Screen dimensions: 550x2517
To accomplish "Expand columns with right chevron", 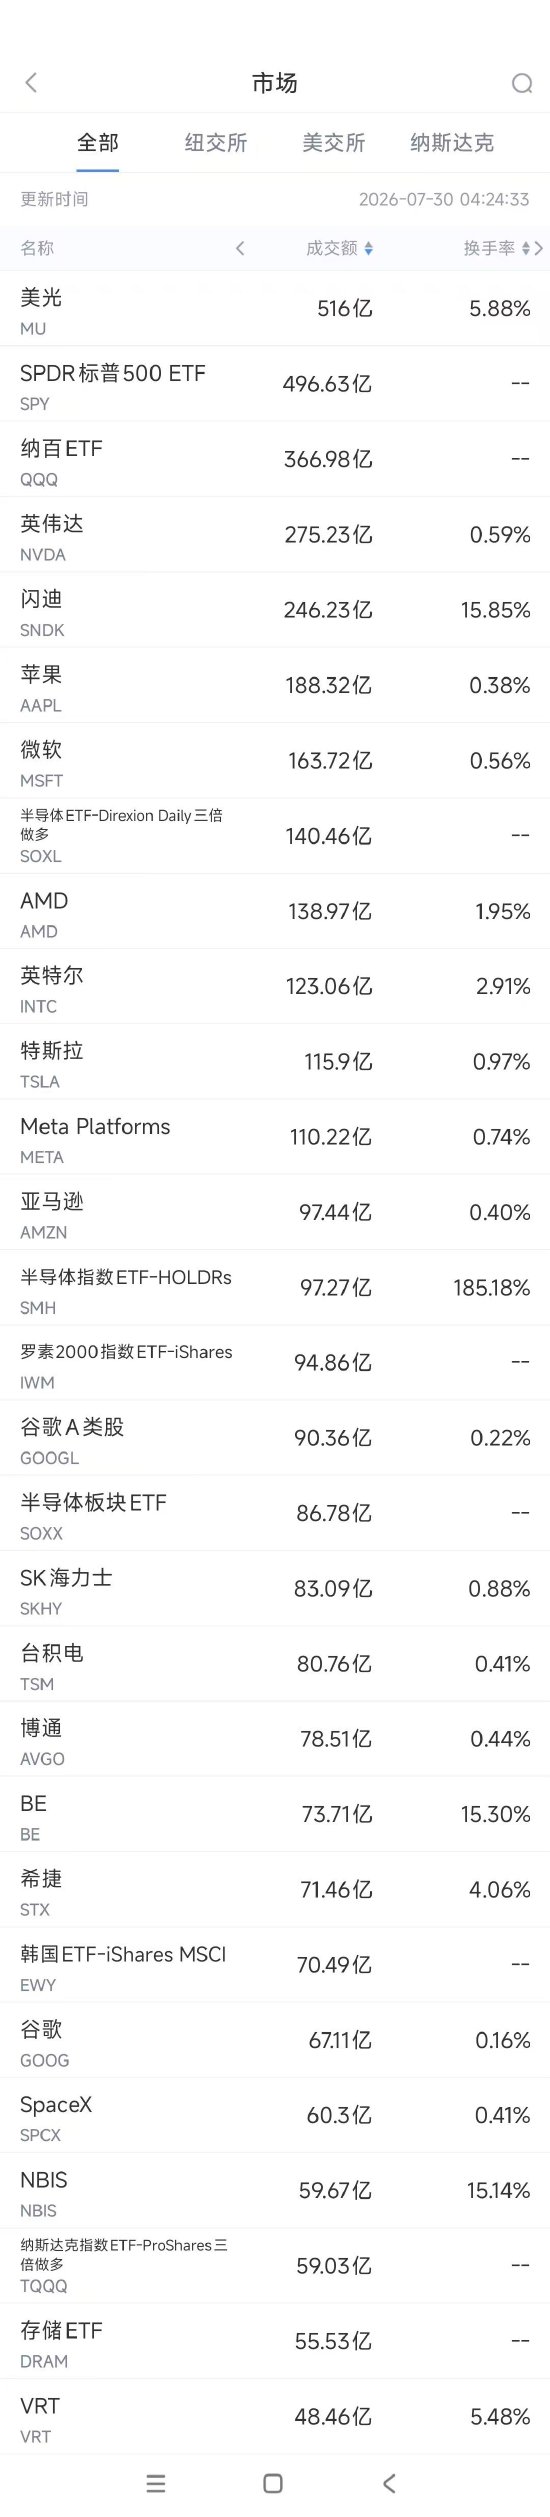I will 540,248.
